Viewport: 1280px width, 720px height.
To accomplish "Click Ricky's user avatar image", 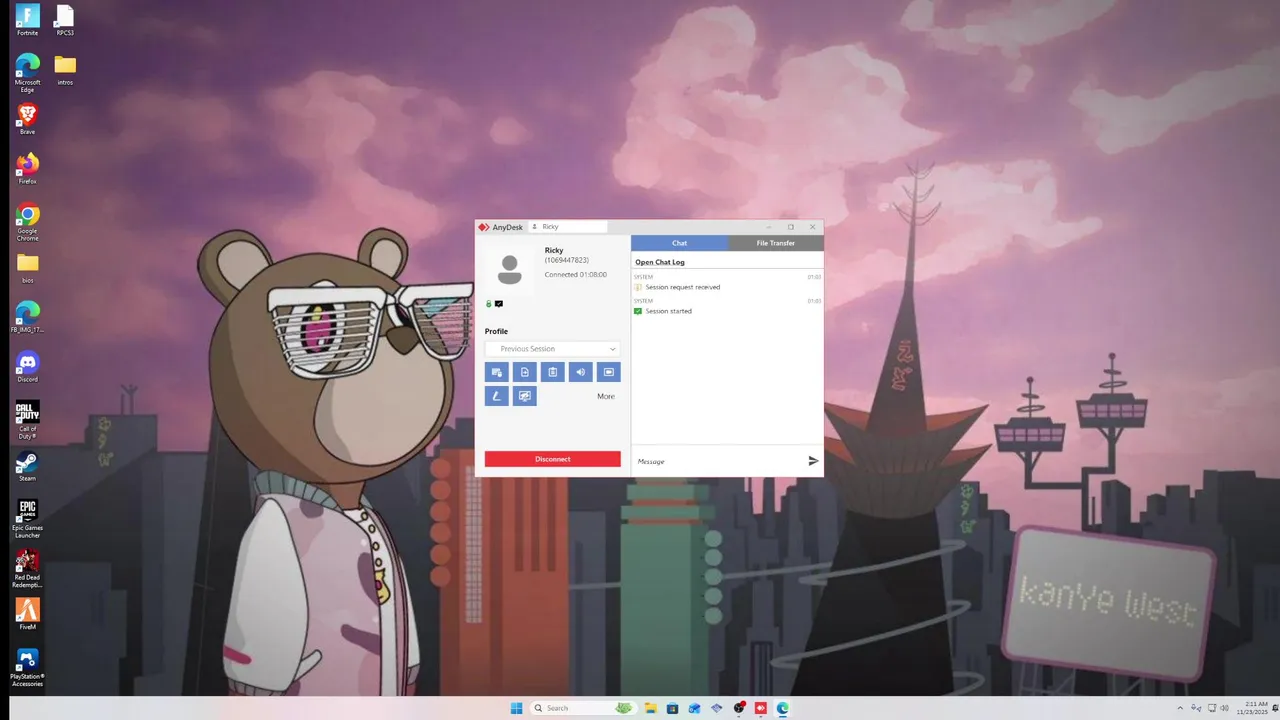I will click(x=509, y=270).
